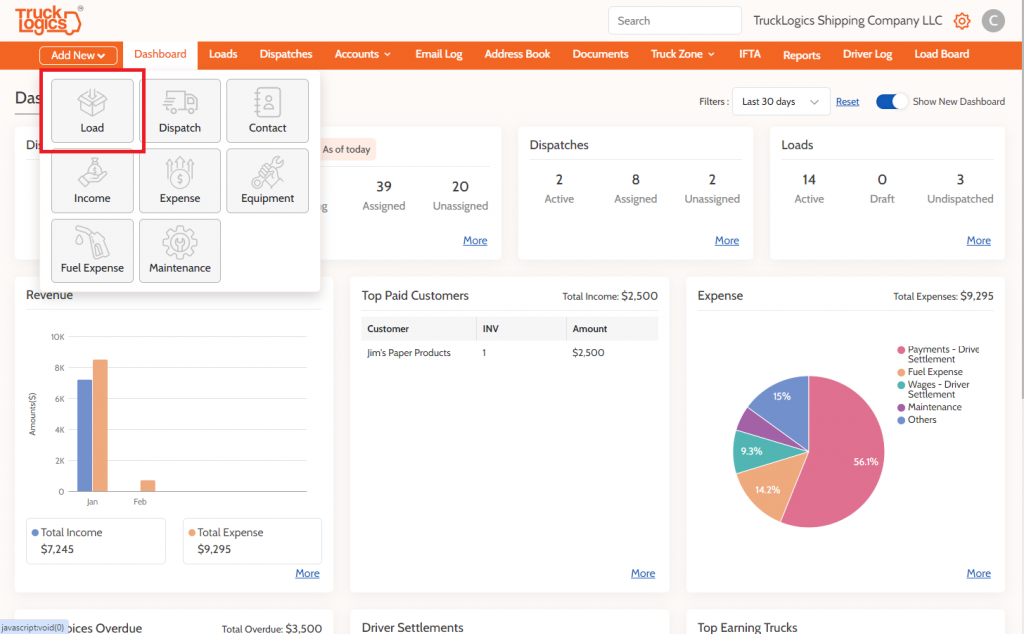Open the Driver Log page
This screenshot has height=634, width=1024.
[867, 54]
